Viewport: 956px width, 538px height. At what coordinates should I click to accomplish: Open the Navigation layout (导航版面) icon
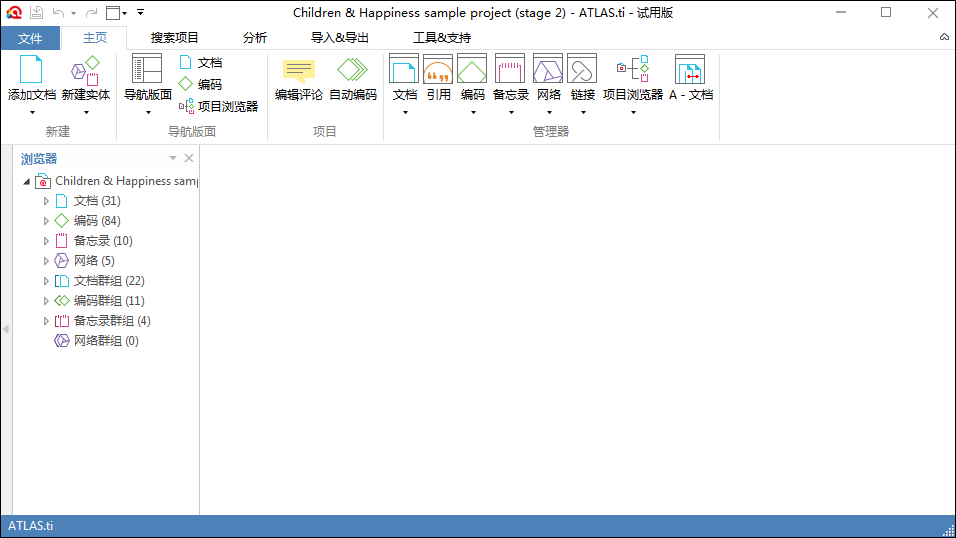pyautogui.click(x=148, y=68)
